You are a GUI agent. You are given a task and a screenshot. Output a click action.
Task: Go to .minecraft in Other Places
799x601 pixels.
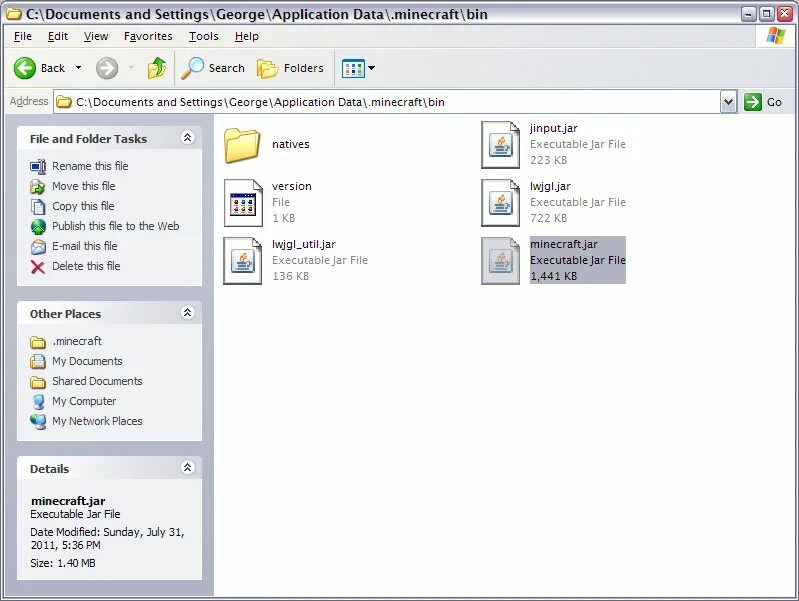77,341
